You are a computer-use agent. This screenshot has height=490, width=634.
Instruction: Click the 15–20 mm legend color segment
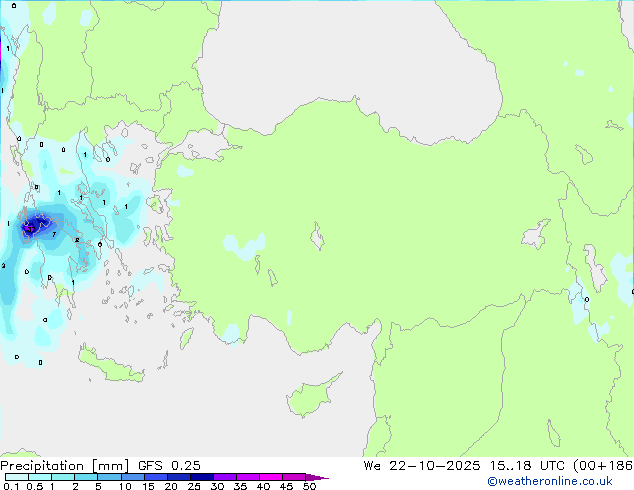[x=155, y=477]
